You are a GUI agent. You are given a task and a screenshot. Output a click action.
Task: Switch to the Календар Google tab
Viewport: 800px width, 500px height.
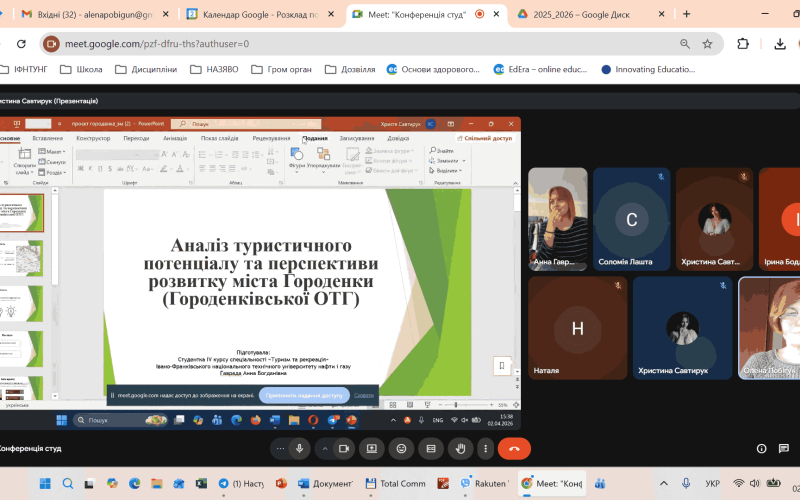tap(255, 14)
